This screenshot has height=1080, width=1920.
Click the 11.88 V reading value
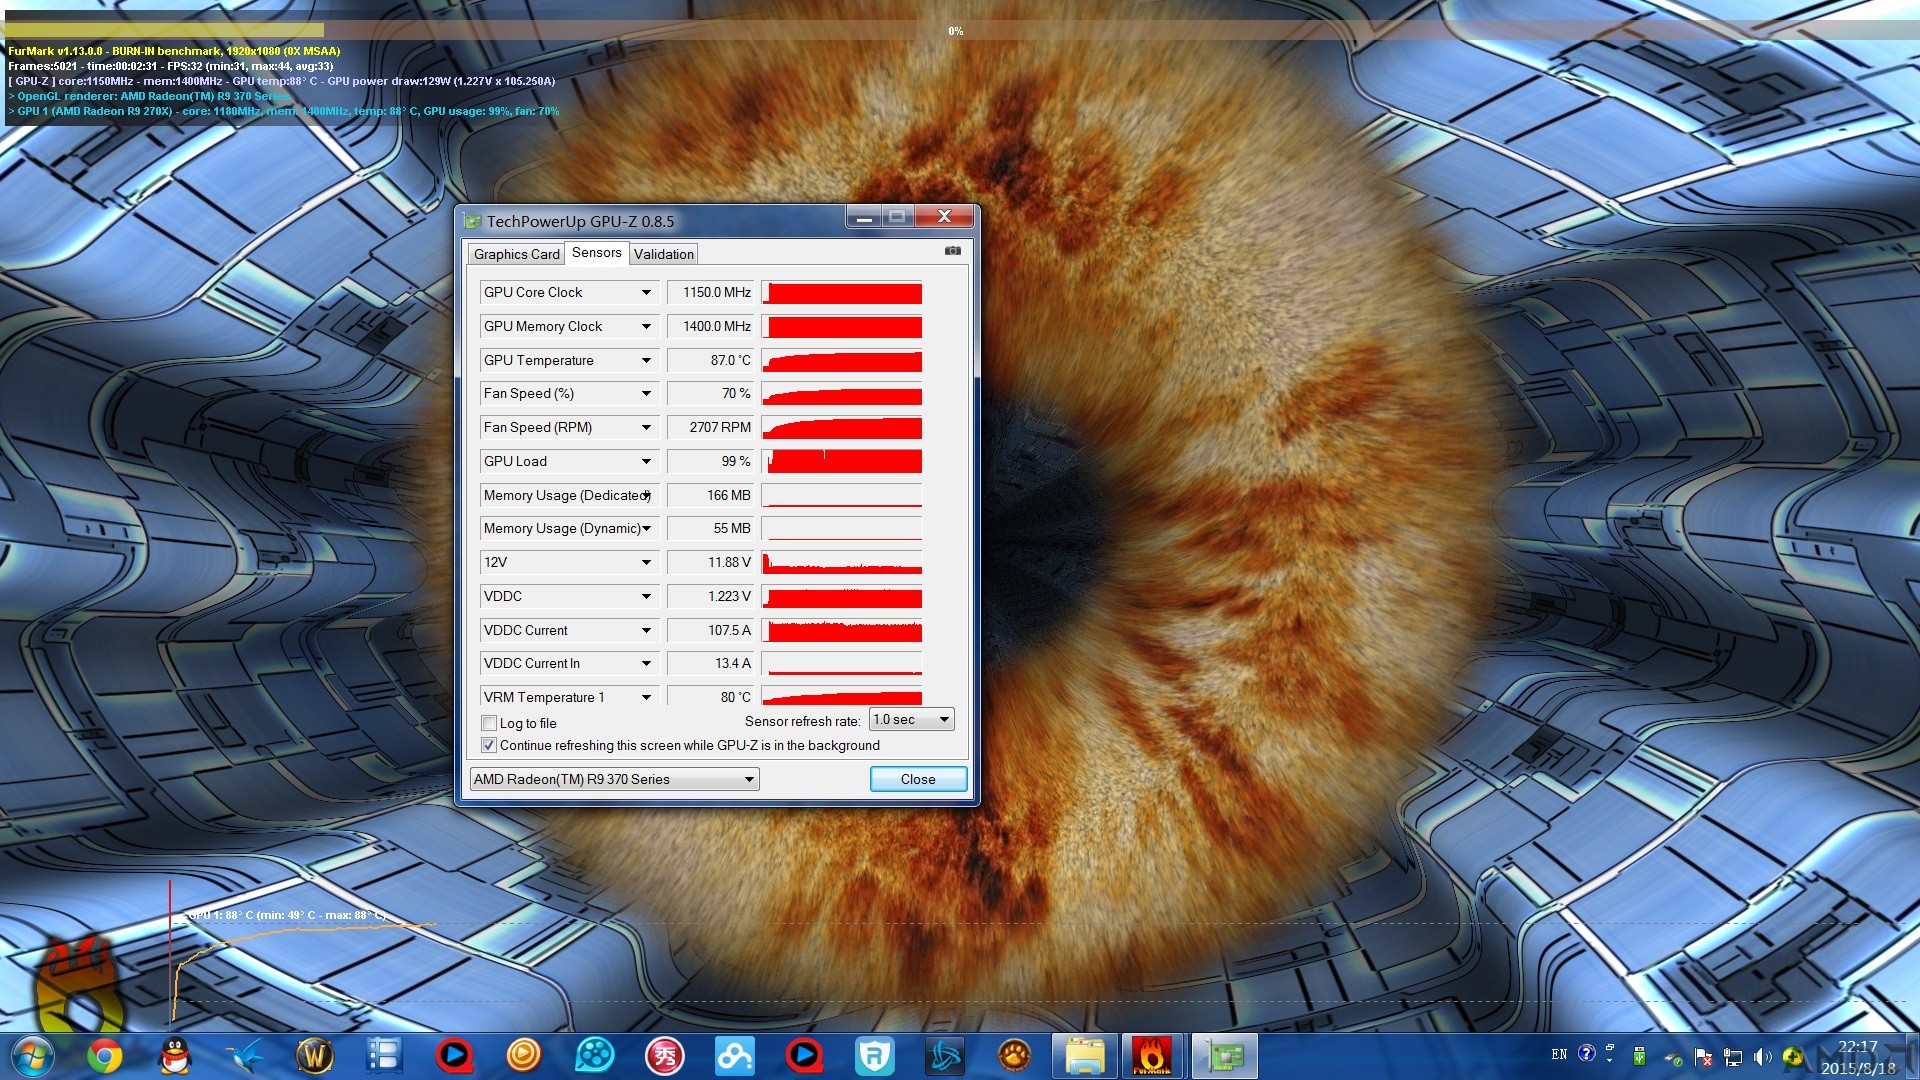click(712, 562)
